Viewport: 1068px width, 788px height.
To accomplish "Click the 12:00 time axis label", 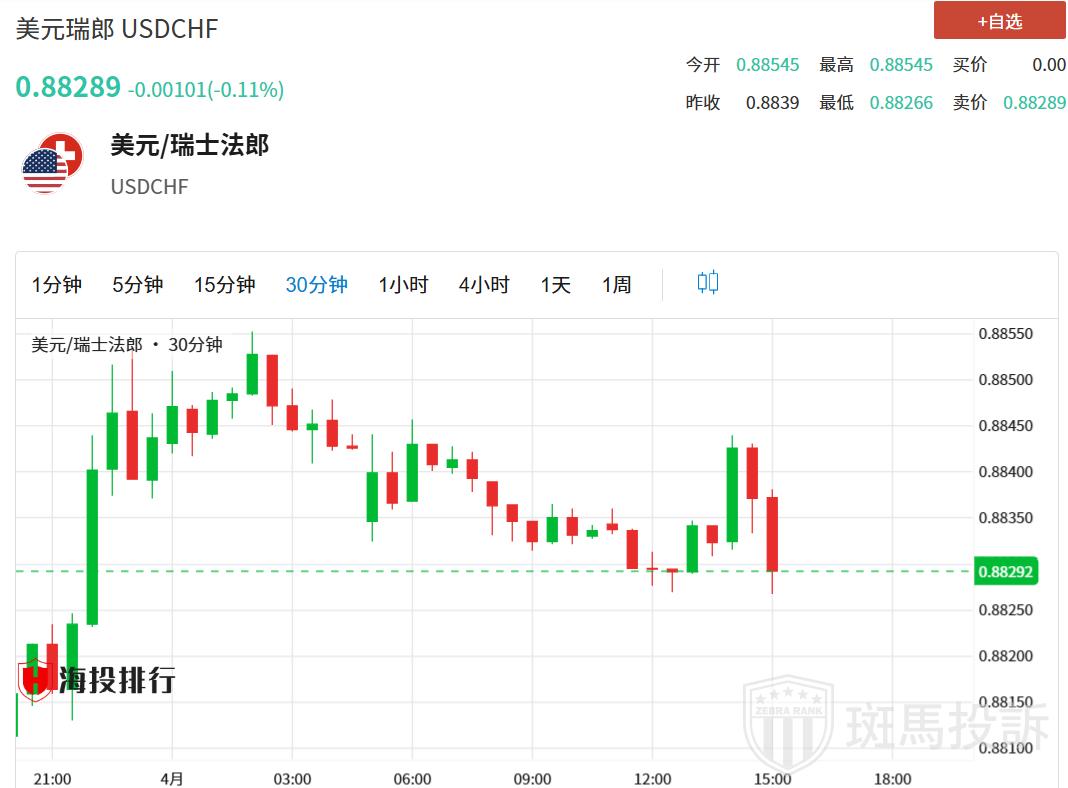I will pyautogui.click(x=652, y=778).
